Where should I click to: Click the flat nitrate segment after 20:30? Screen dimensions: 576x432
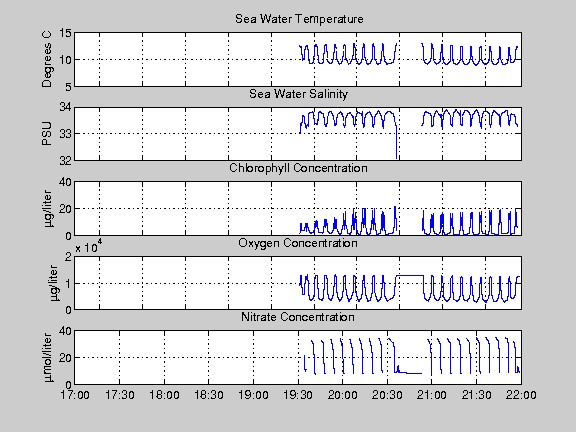(x=411, y=373)
